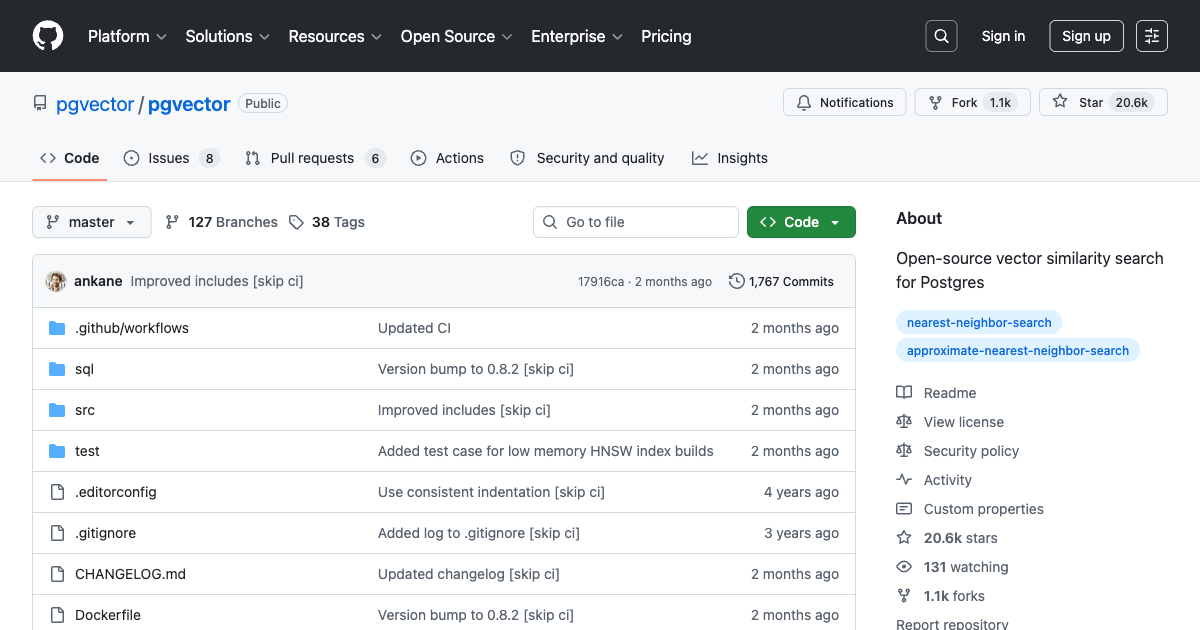Expand the Platform menu
This screenshot has height=630, width=1200.
click(129, 36)
